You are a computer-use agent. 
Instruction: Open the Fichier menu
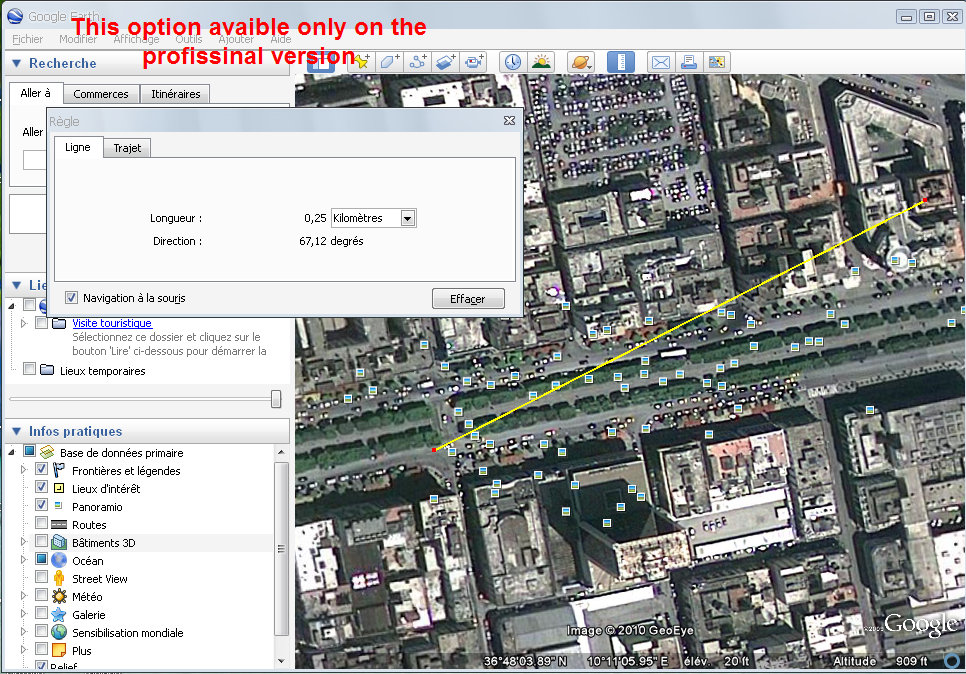coord(28,39)
